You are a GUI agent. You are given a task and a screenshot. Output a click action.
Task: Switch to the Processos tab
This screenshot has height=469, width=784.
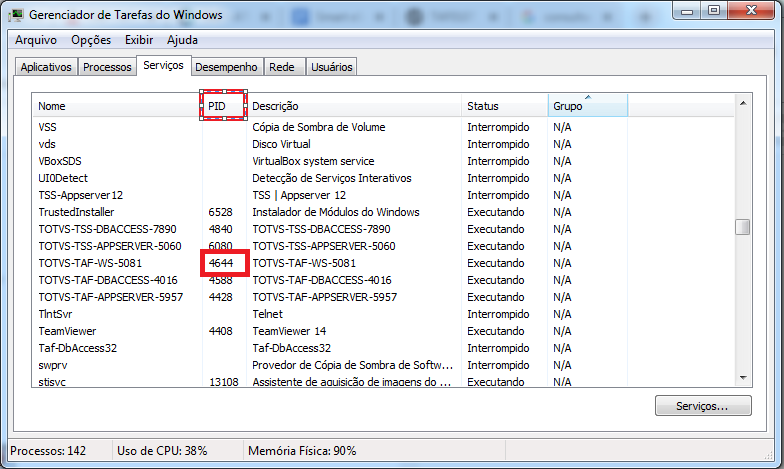(x=107, y=67)
